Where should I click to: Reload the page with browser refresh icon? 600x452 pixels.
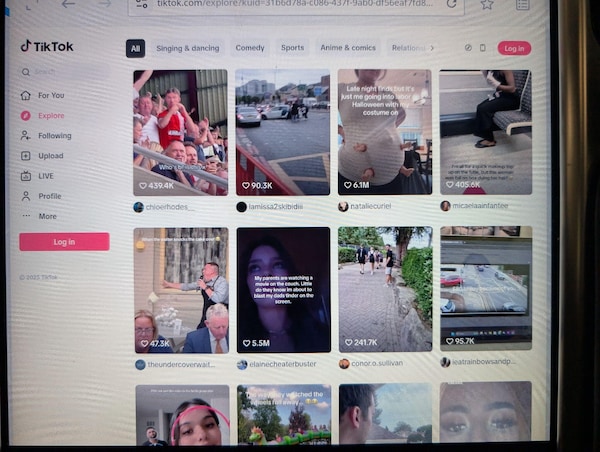[x=451, y=4]
